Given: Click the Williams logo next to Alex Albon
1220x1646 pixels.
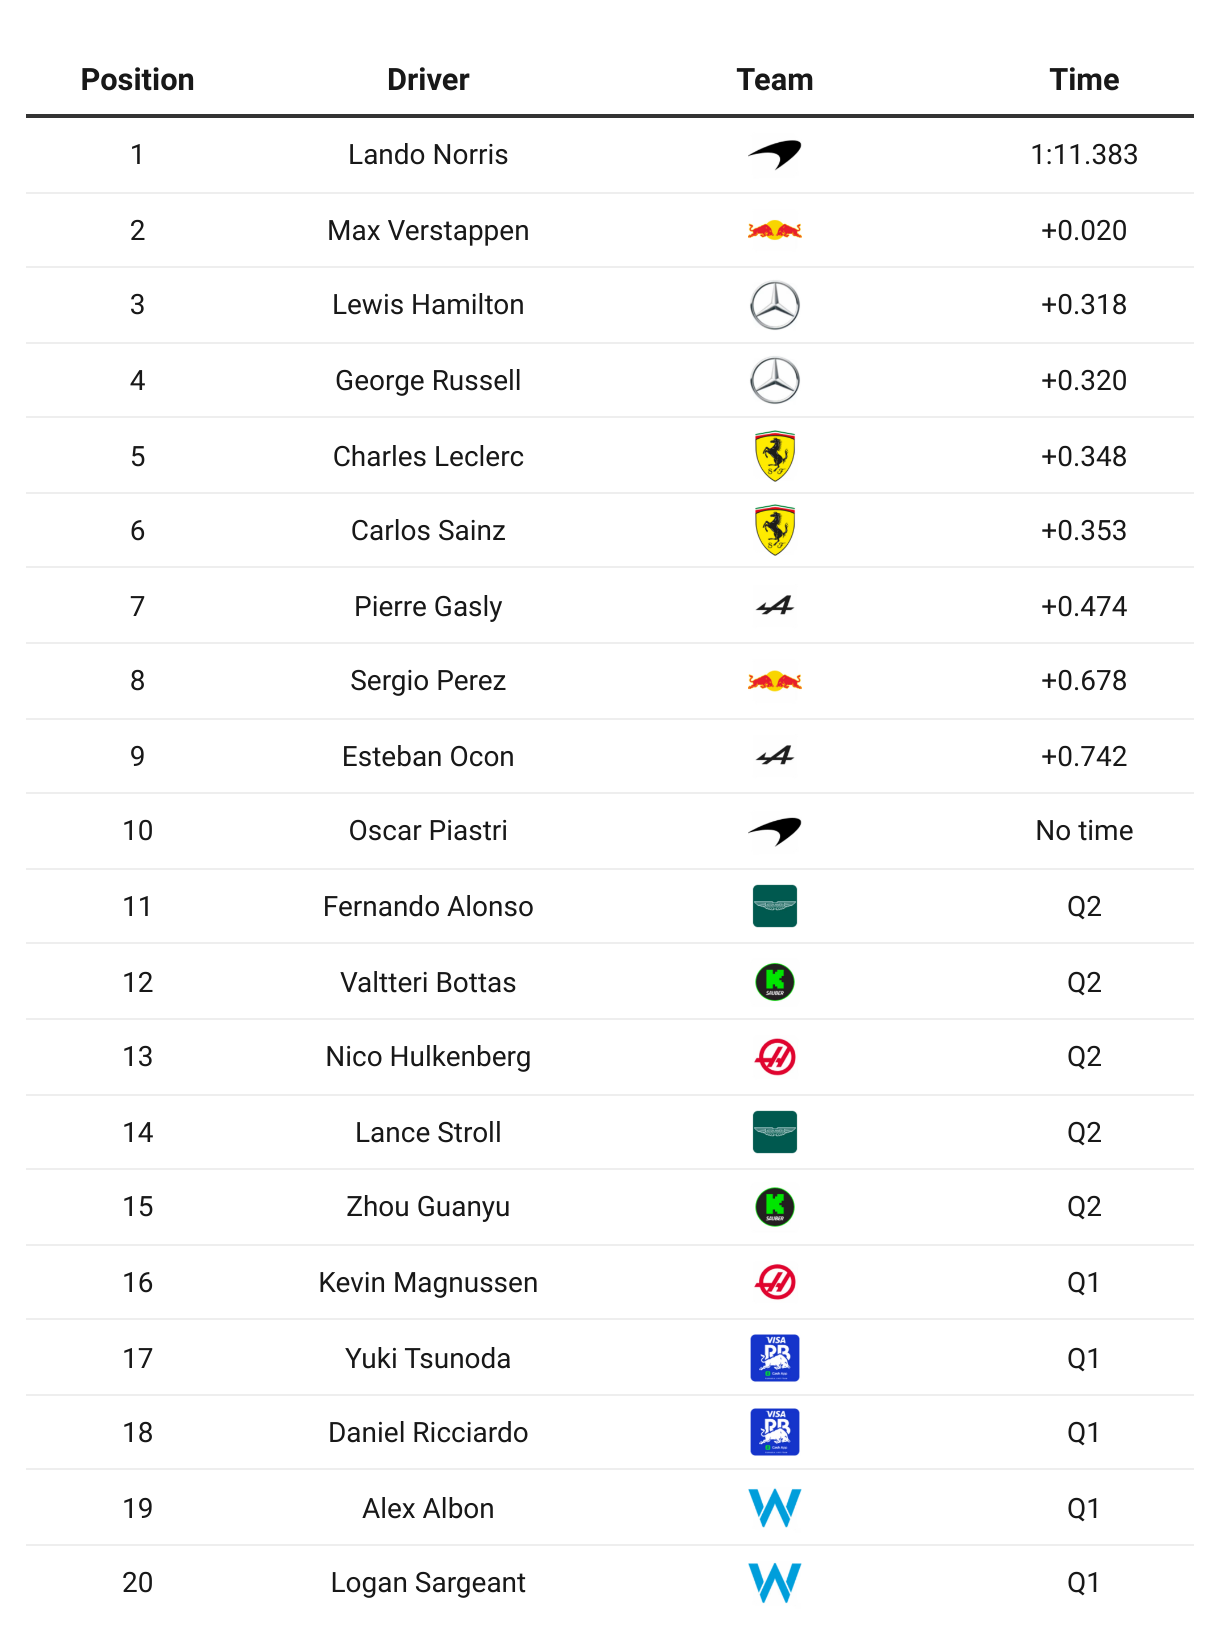Looking at the screenshot, I should tap(775, 1508).
